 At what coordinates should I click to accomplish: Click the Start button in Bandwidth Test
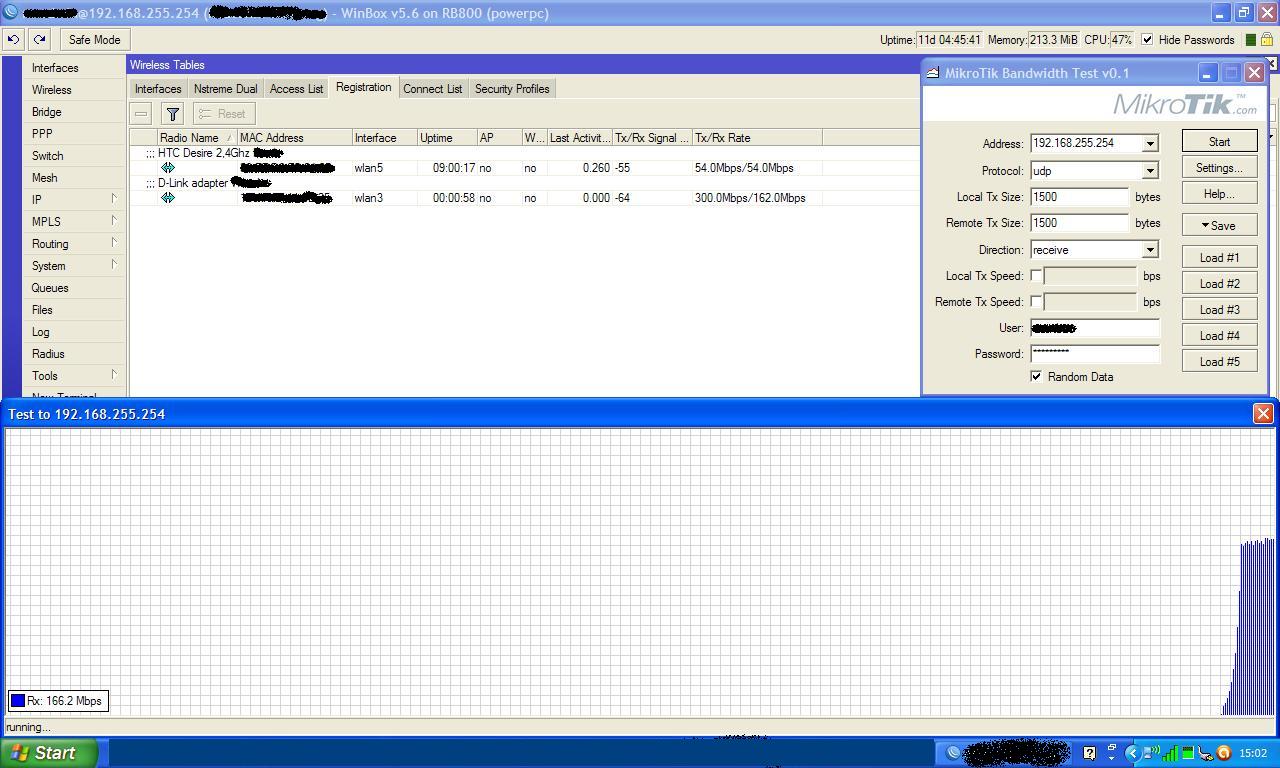(1219, 141)
